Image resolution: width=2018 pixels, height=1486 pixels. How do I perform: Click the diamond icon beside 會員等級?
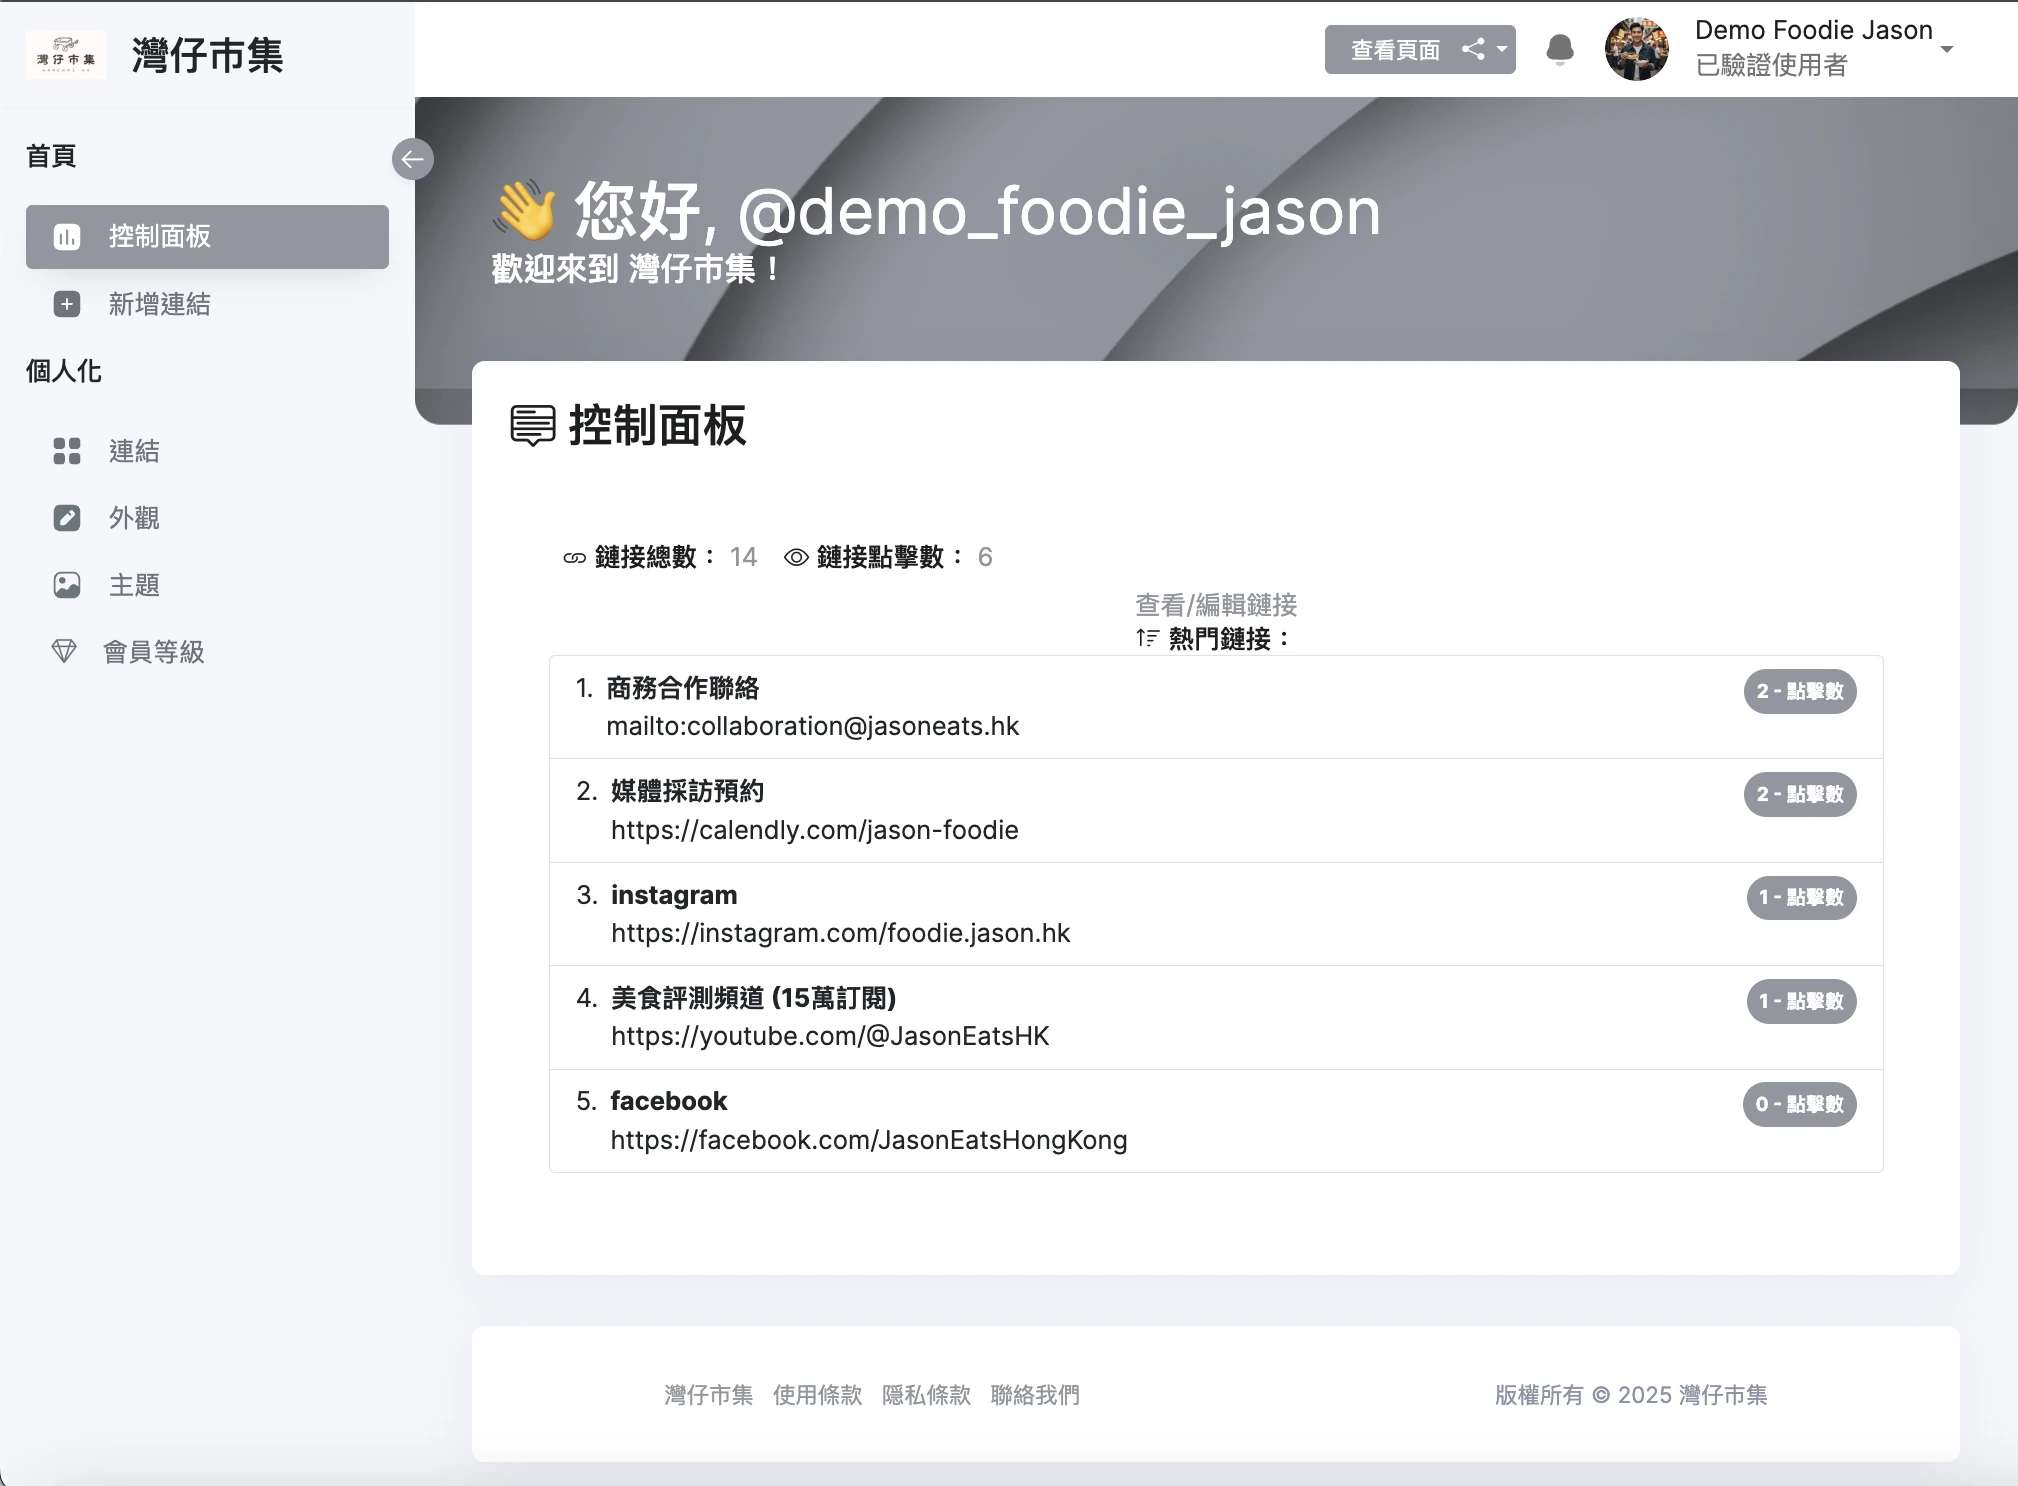pyautogui.click(x=64, y=652)
